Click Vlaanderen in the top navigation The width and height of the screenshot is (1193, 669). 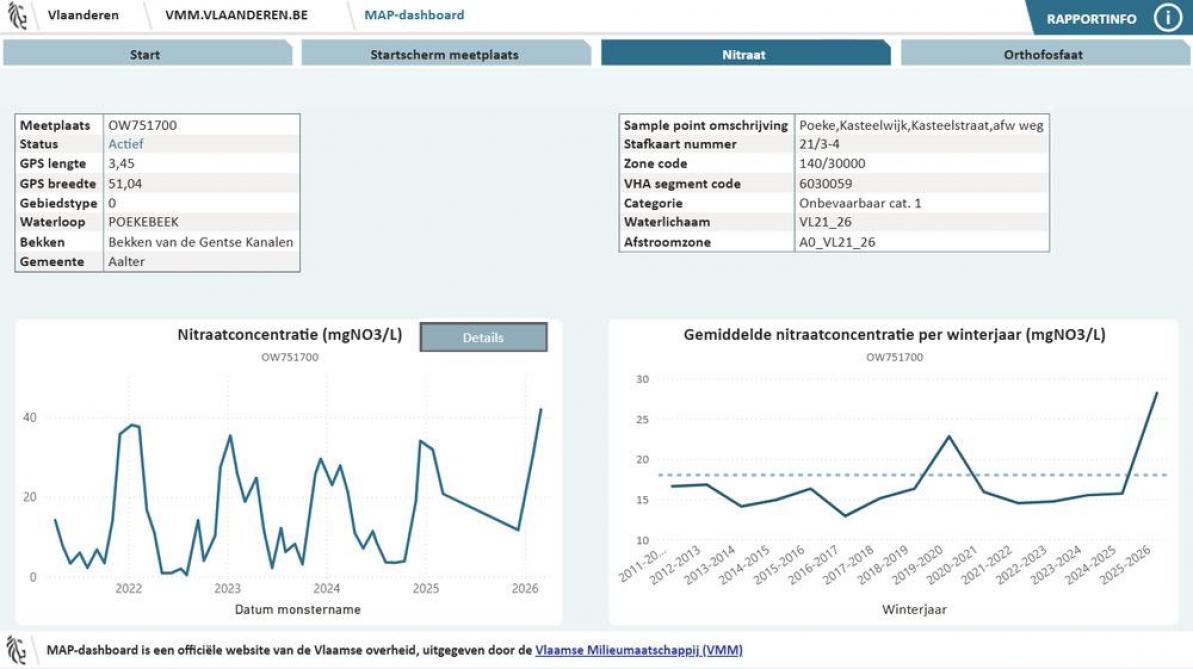[x=85, y=15]
